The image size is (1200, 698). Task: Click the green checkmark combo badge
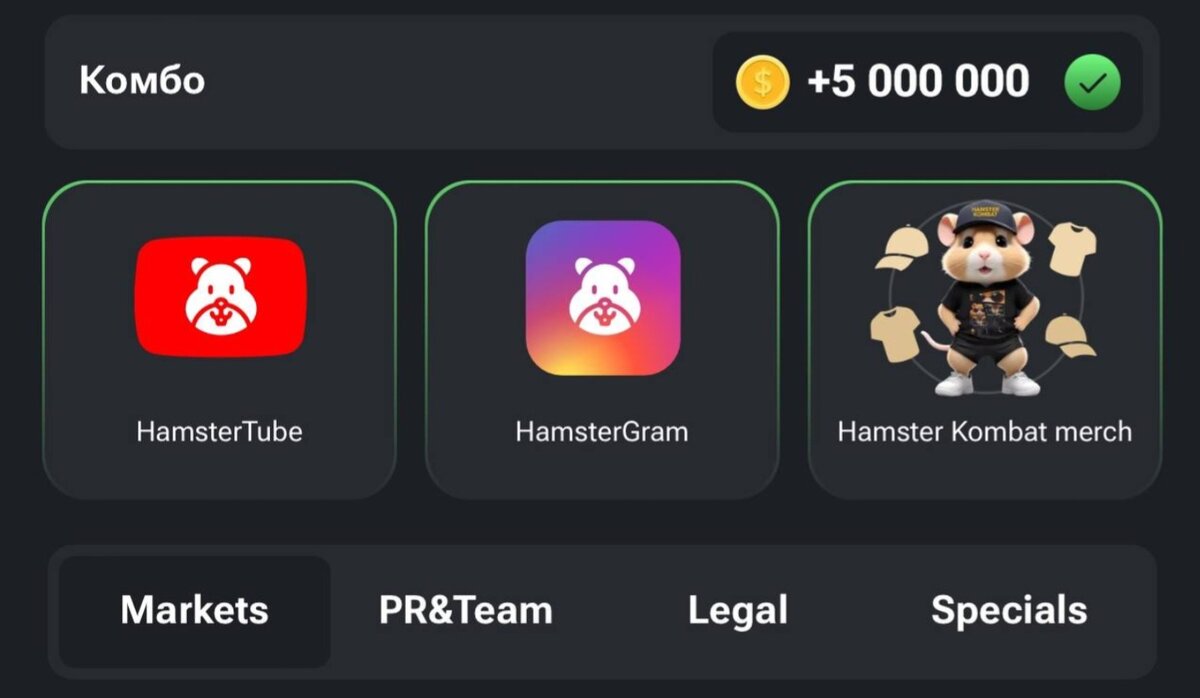click(x=1092, y=82)
